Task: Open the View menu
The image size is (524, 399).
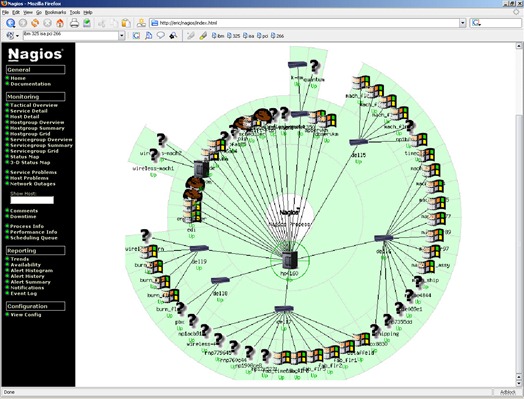Action: click(x=28, y=12)
